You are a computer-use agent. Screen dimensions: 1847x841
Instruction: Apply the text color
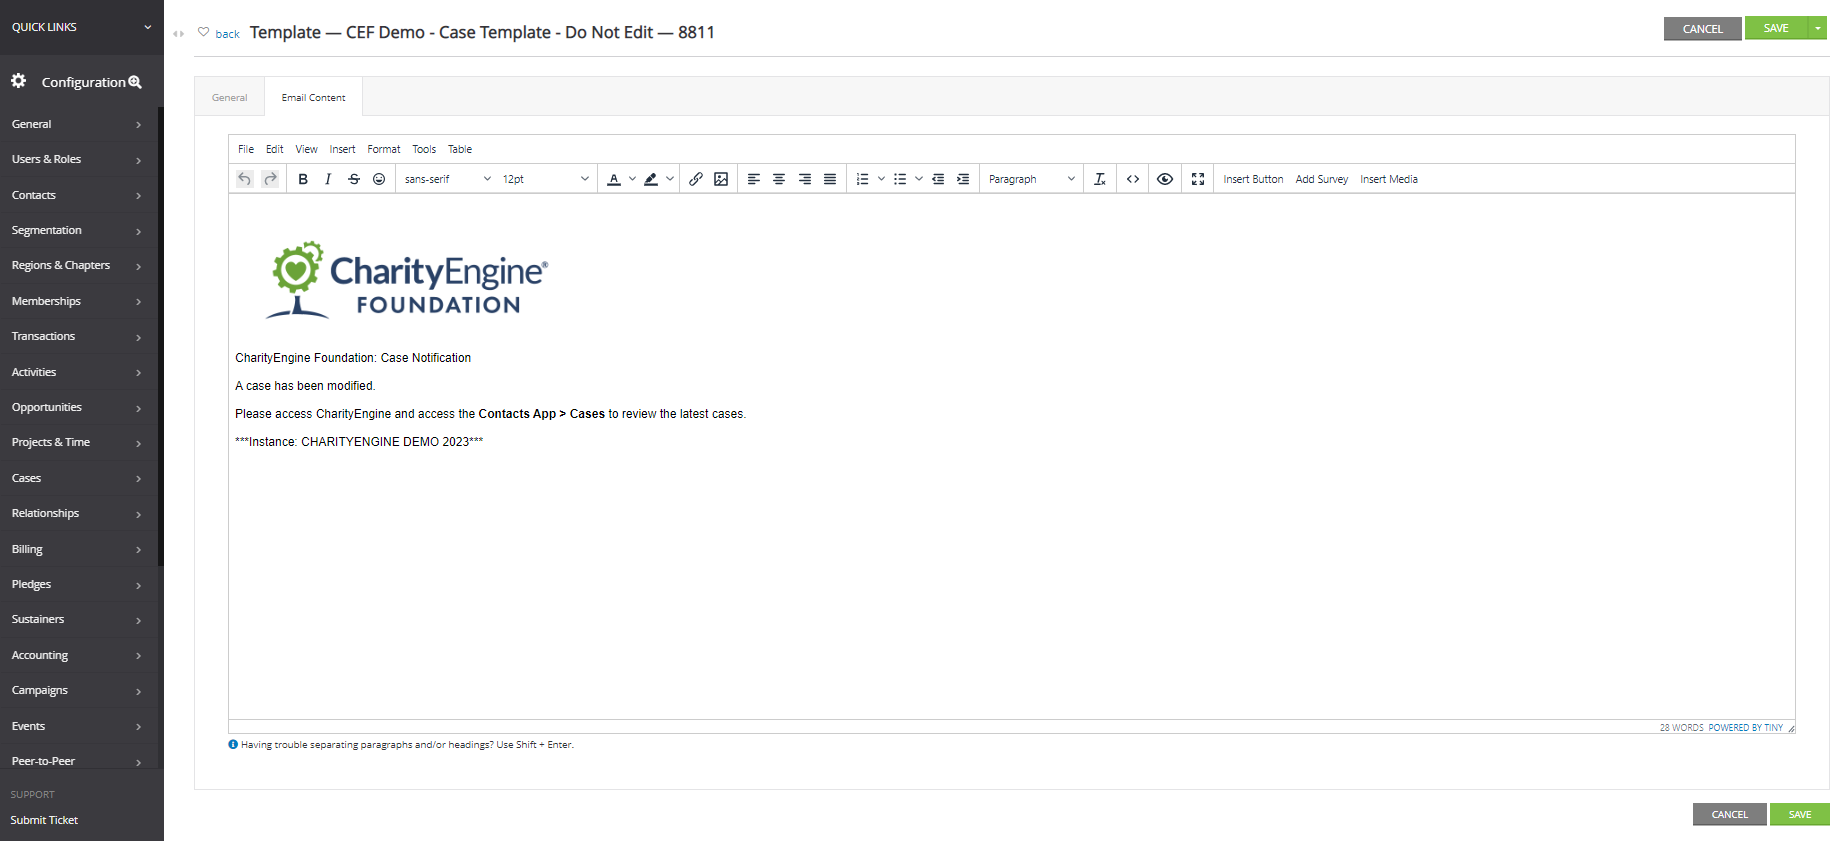[614, 179]
